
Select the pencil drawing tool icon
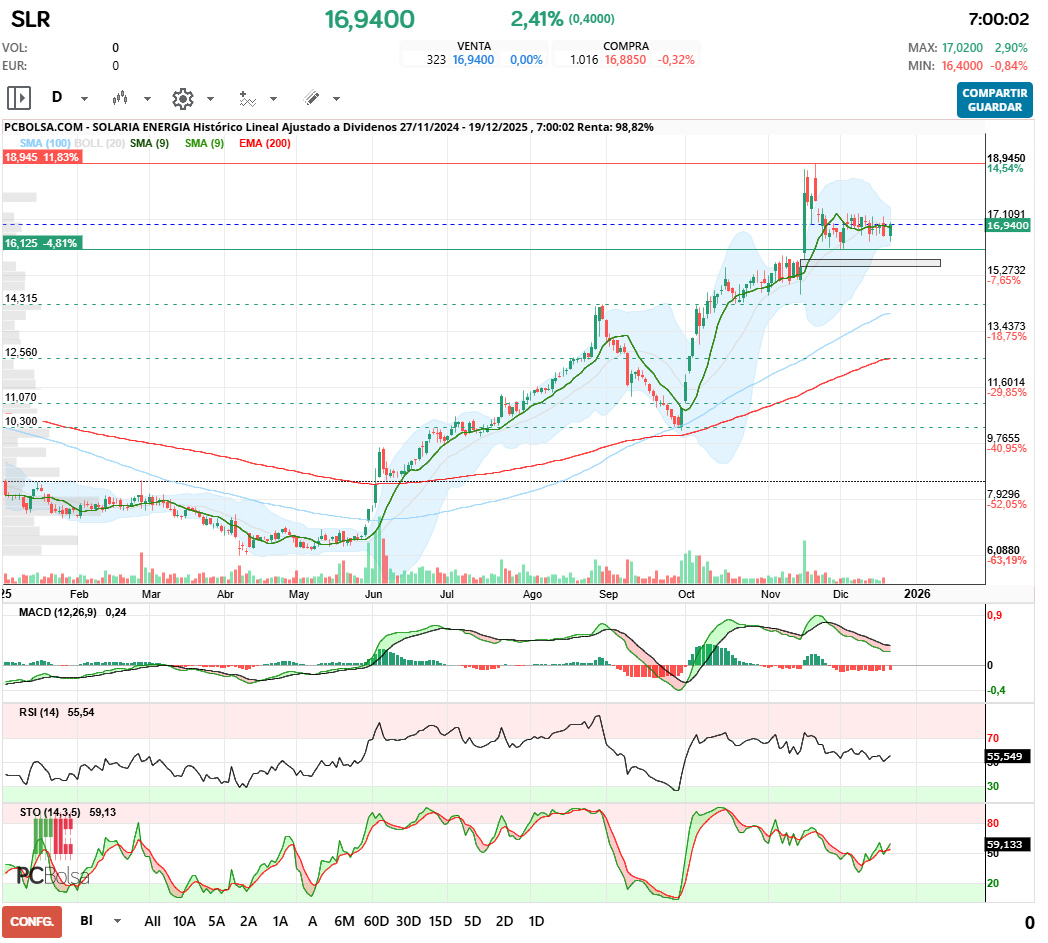311,98
